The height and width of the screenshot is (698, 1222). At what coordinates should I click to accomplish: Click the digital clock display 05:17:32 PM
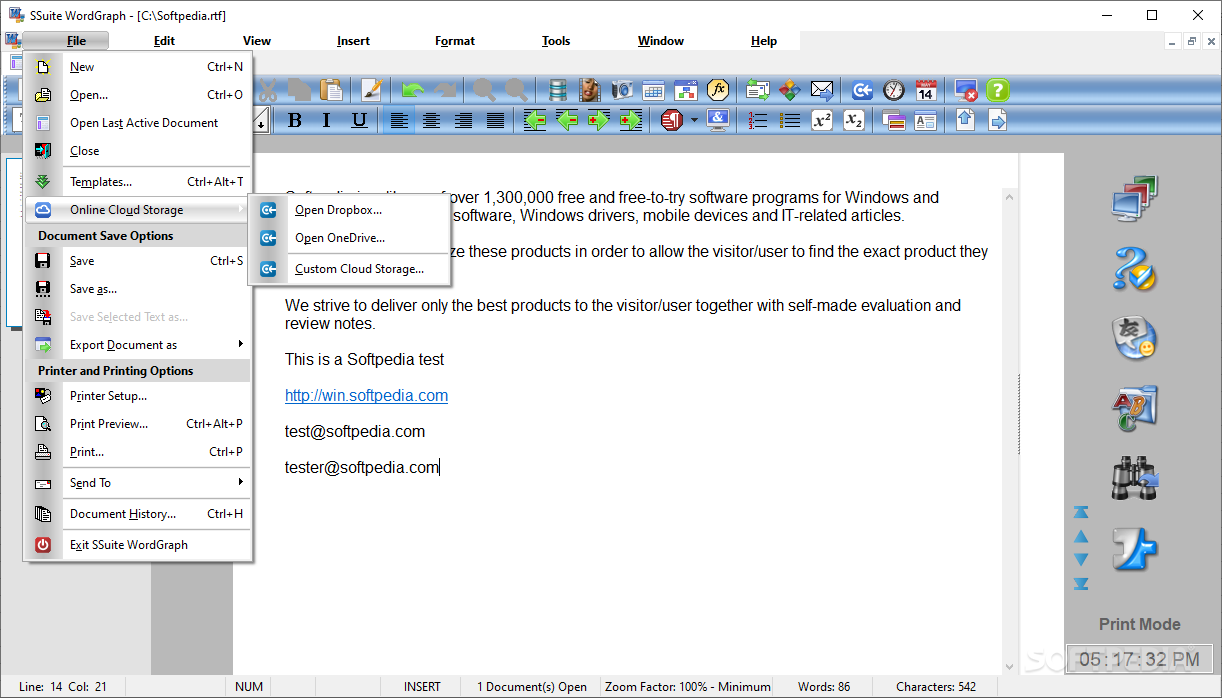1139,659
